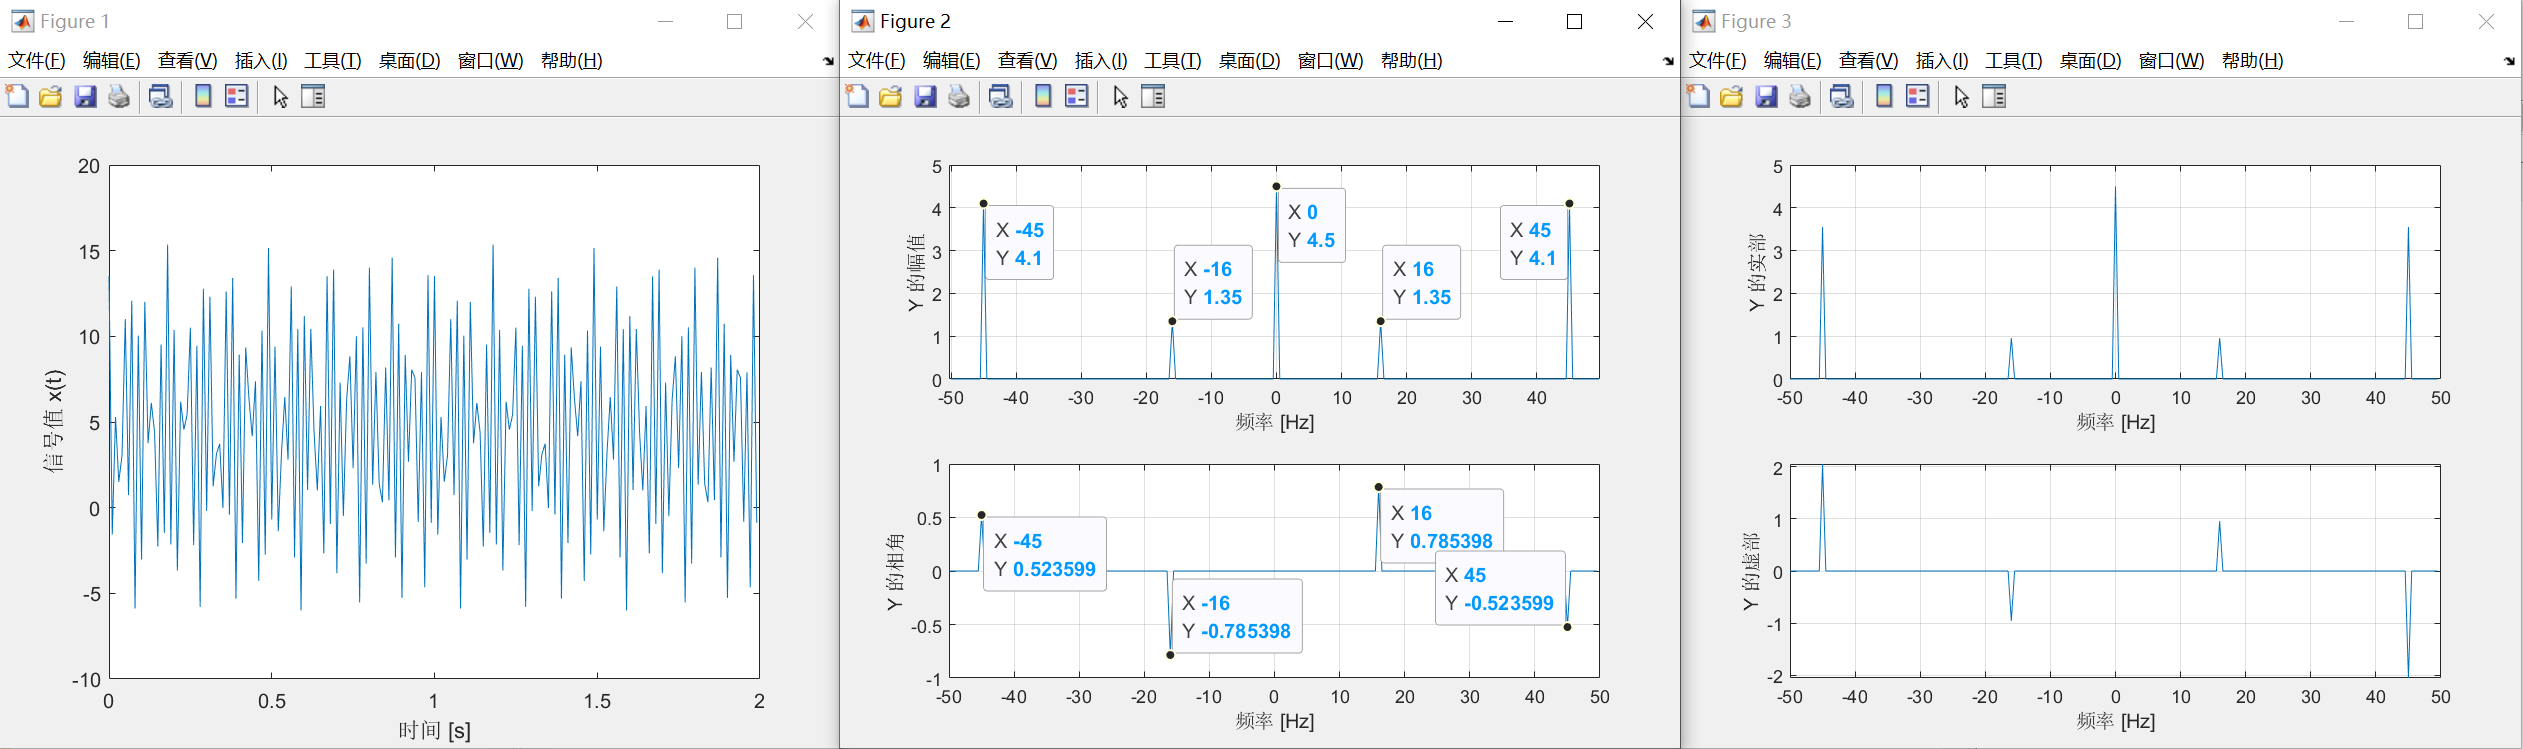Insert colorbar in Figure 3

coord(1884,96)
